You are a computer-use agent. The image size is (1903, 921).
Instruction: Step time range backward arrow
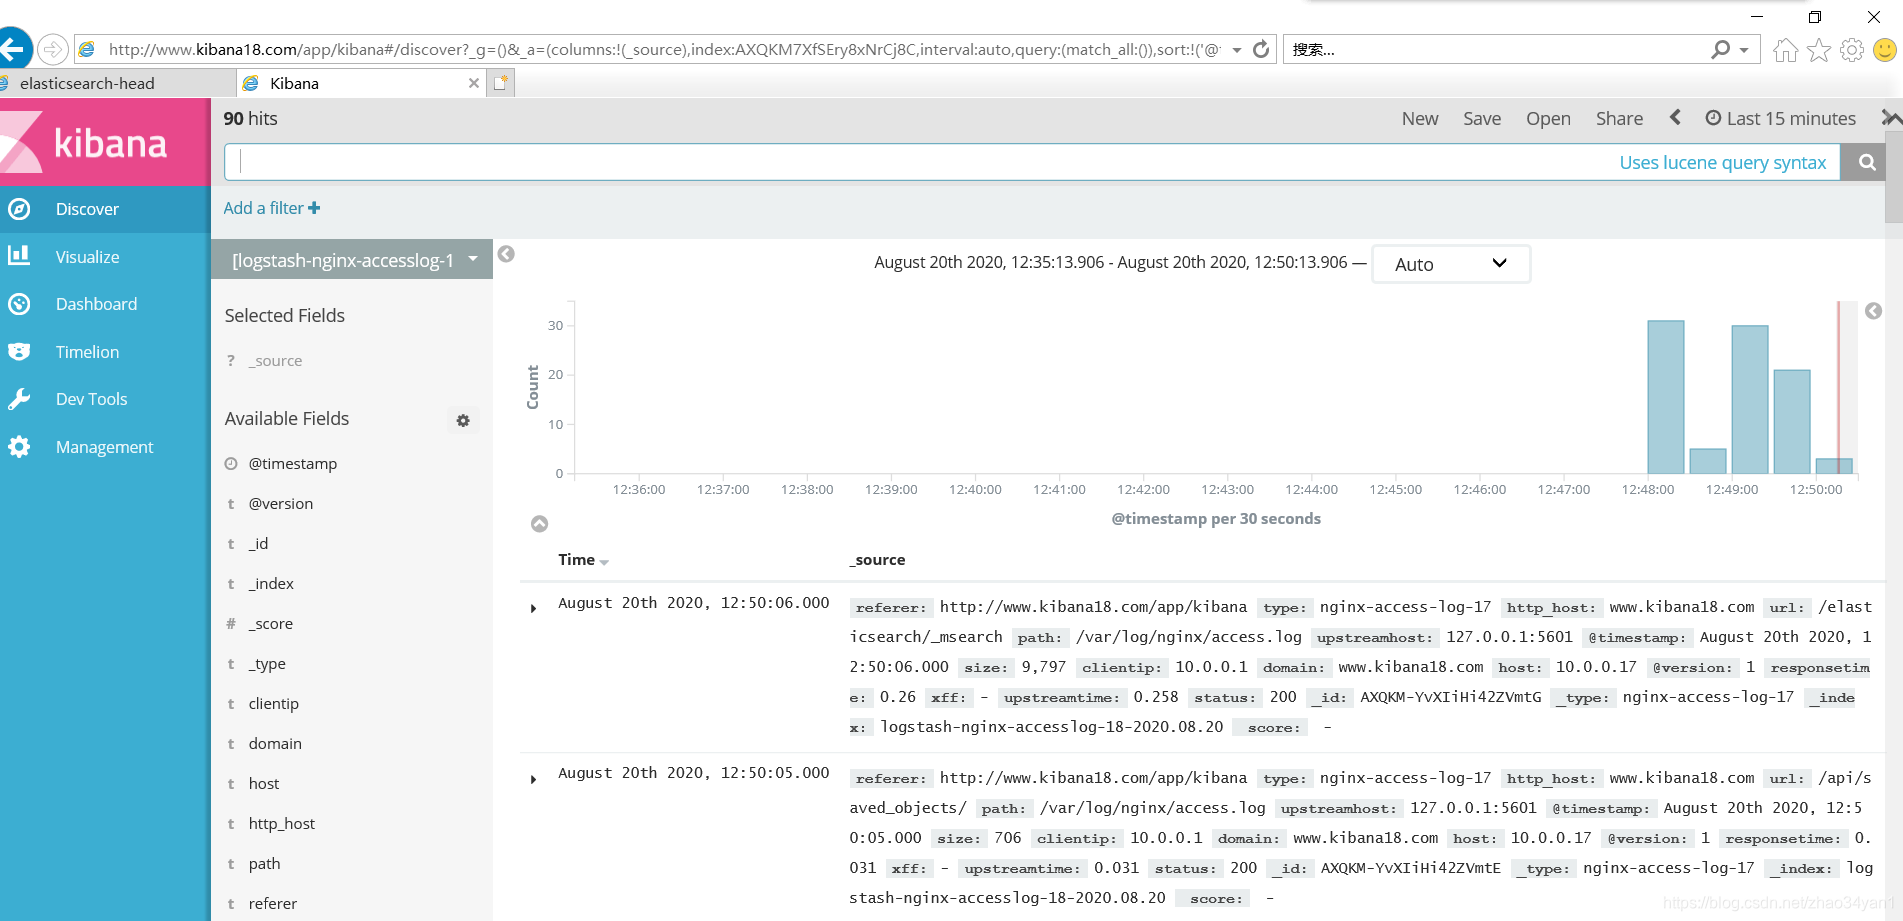pyautogui.click(x=1675, y=117)
